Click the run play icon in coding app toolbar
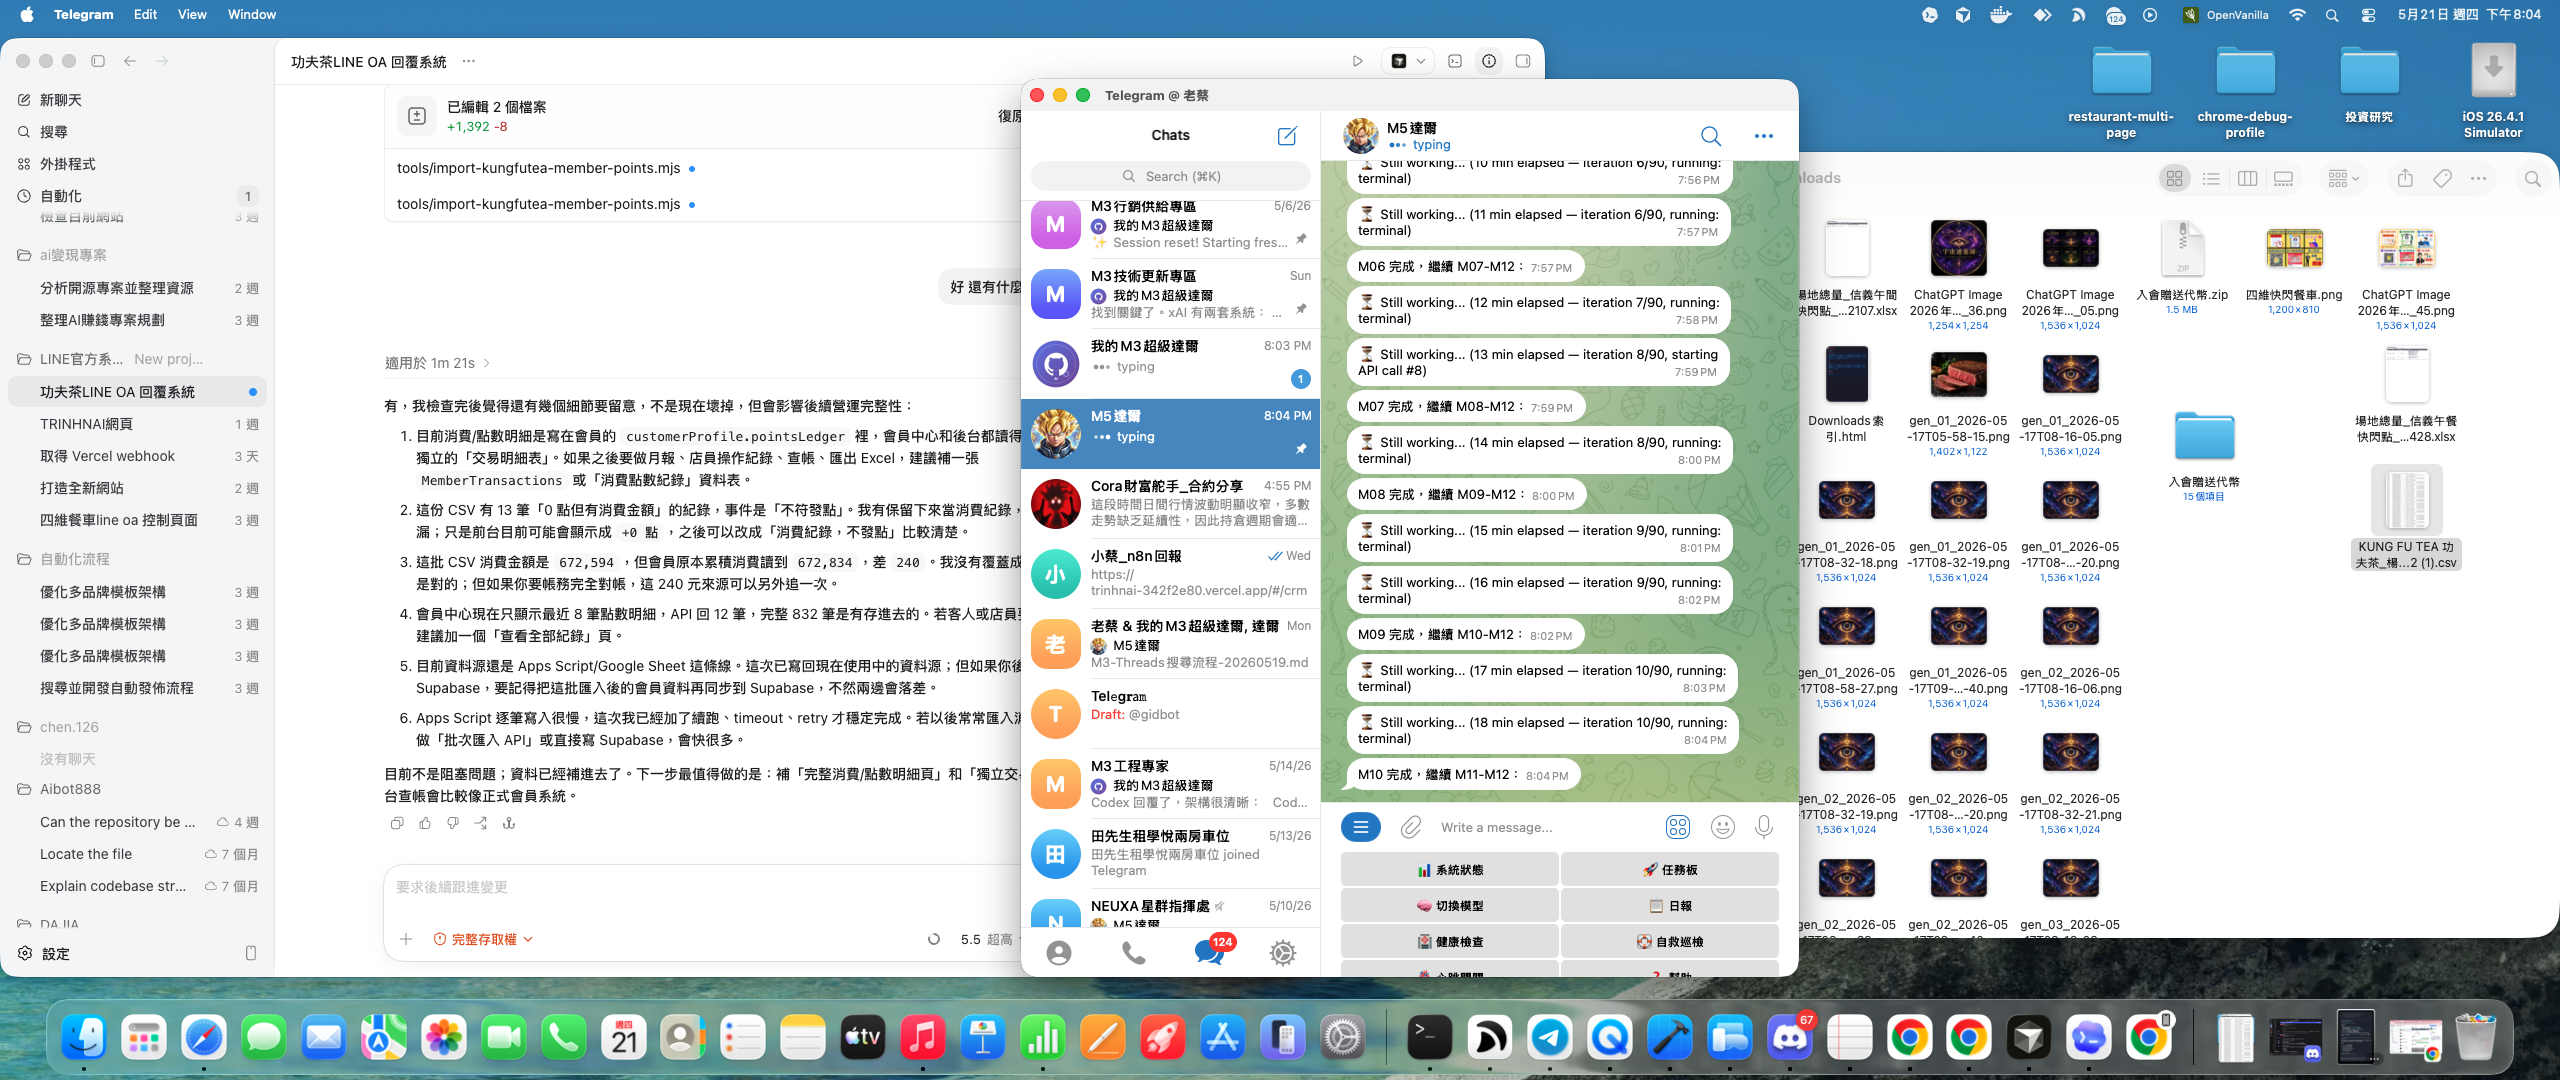 pyautogui.click(x=1357, y=61)
